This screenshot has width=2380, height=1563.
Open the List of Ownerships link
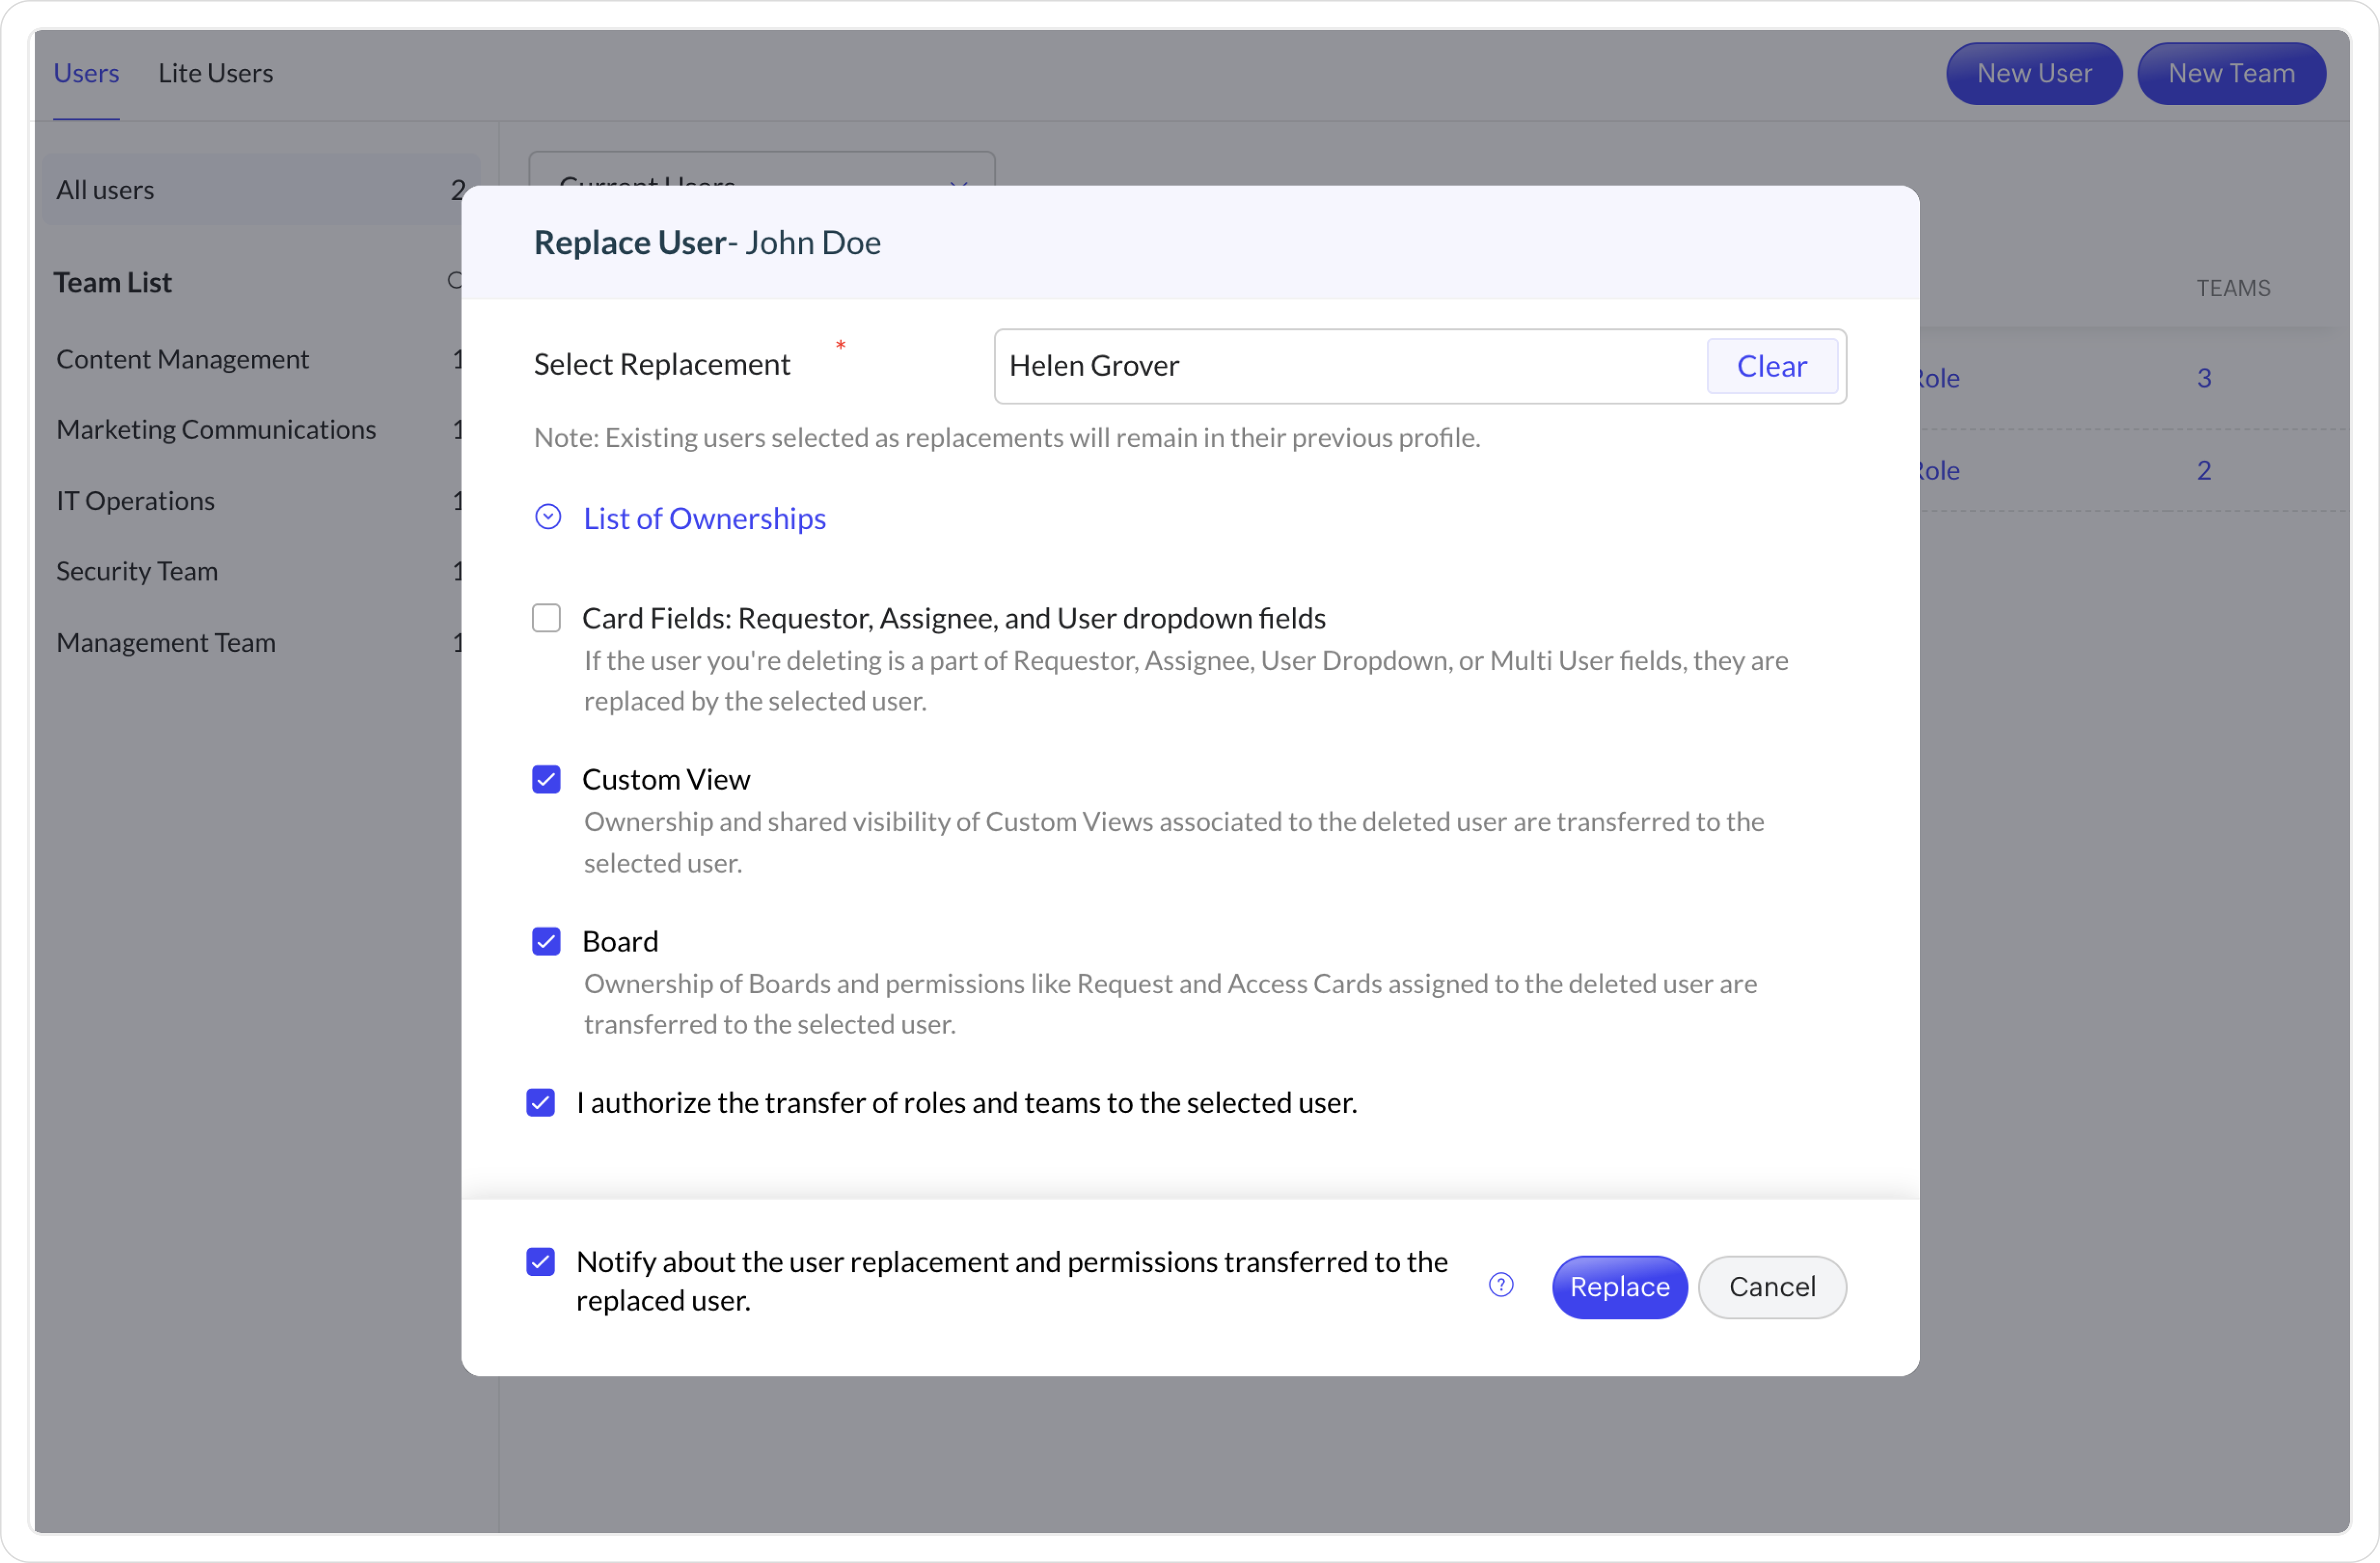704,518
